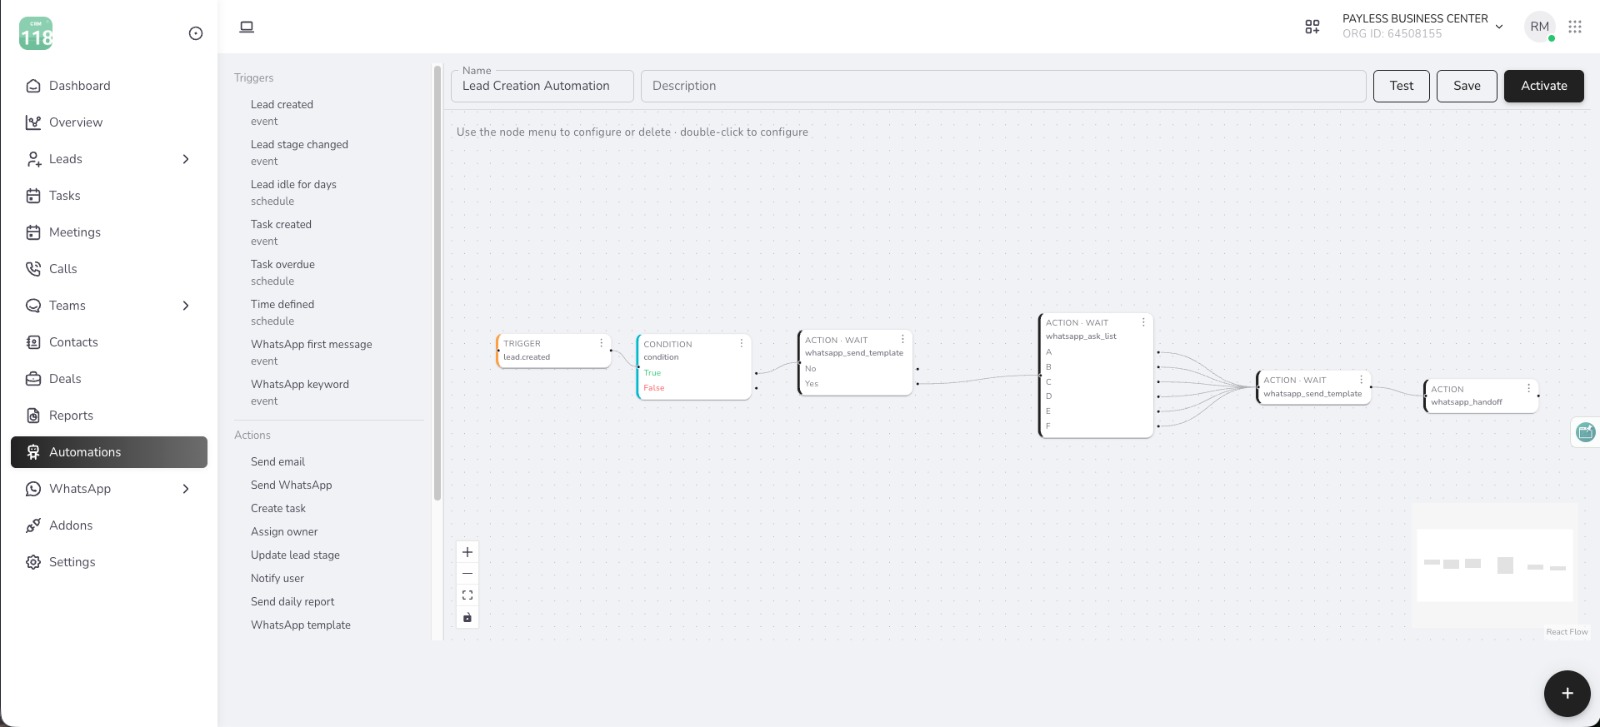
Task: Open the Addons plug icon in sidebar
Action: click(x=33, y=525)
